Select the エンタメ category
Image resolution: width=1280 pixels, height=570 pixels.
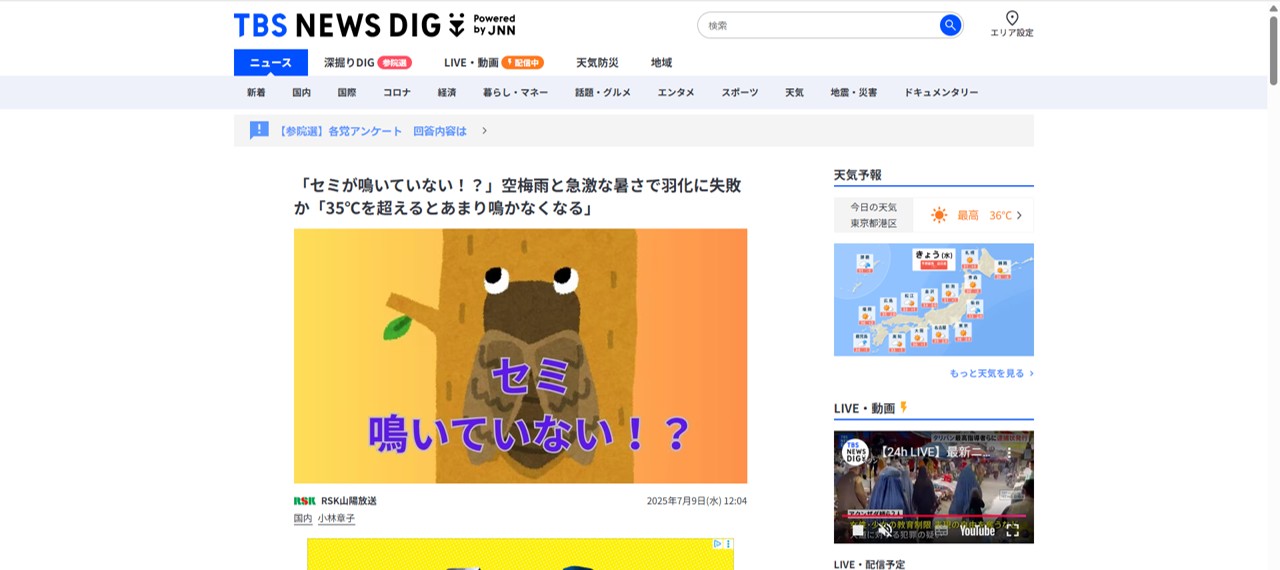676,92
